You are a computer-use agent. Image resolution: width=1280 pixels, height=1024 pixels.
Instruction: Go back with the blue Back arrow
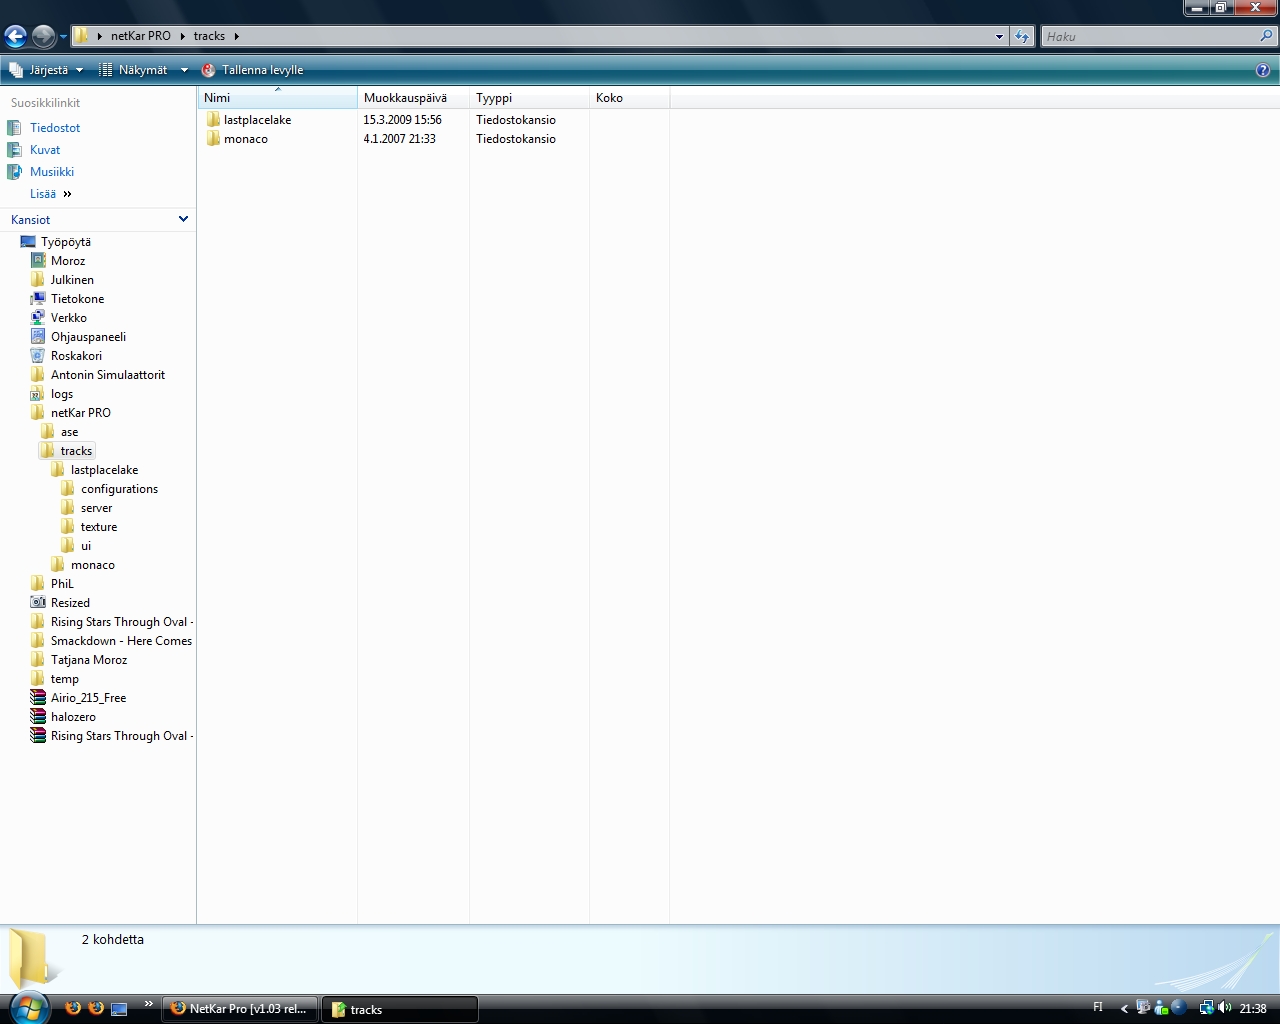(x=15, y=37)
